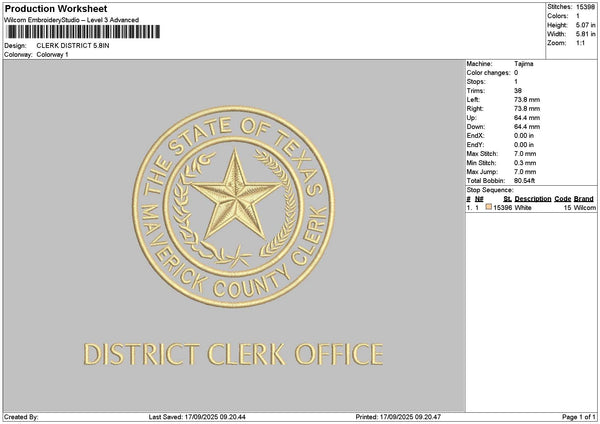Click the Code column header
The height and width of the screenshot is (424, 600).
pos(563,199)
